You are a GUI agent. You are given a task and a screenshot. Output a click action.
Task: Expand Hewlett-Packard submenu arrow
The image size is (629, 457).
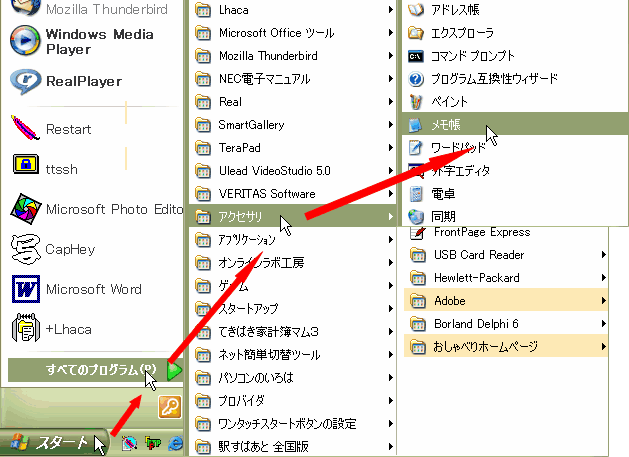click(603, 278)
